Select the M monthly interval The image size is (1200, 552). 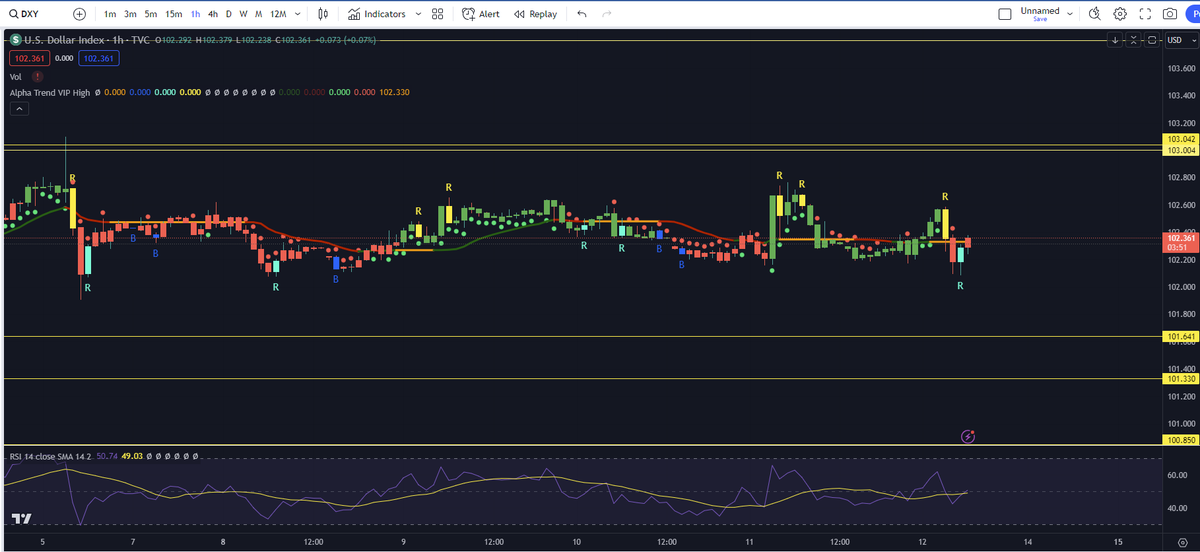[259, 14]
